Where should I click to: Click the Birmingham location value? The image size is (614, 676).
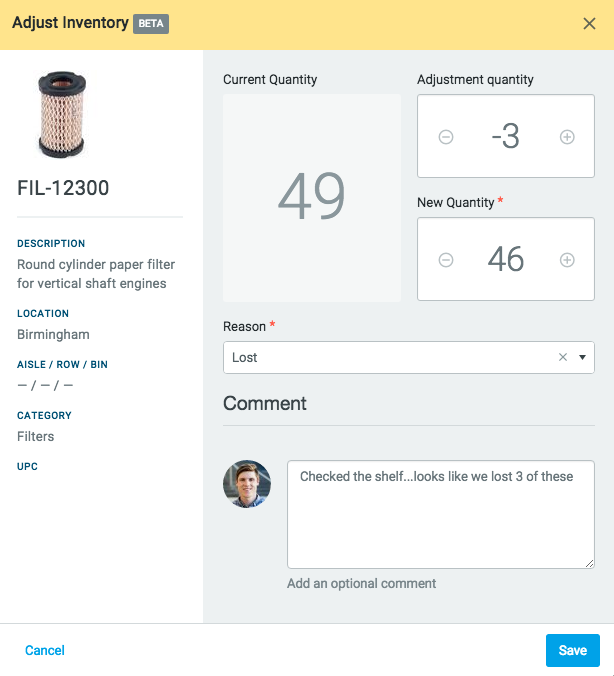(53, 334)
